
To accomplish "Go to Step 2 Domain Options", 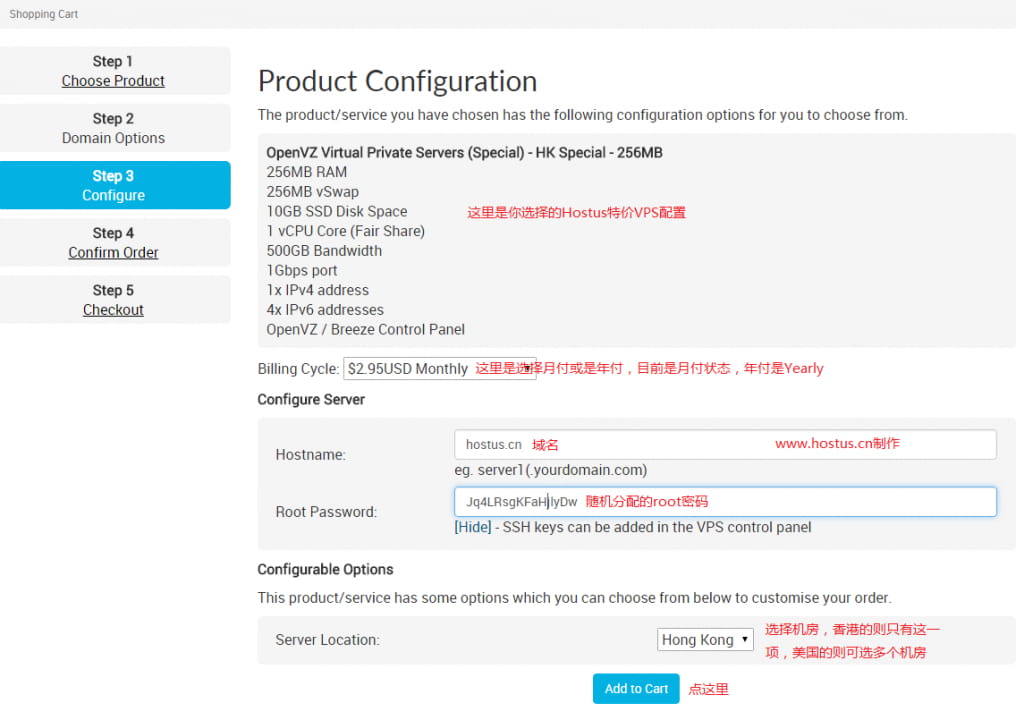I will [113, 128].
